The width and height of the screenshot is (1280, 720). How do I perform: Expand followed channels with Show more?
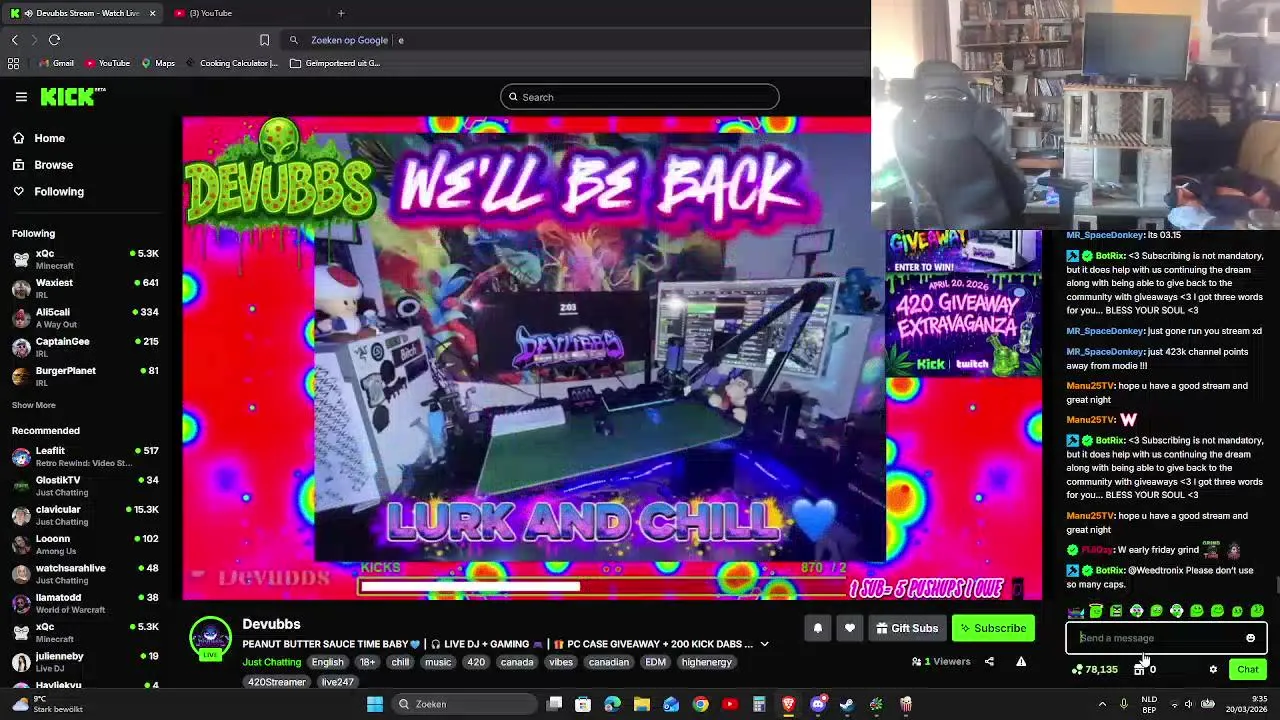(x=33, y=405)
